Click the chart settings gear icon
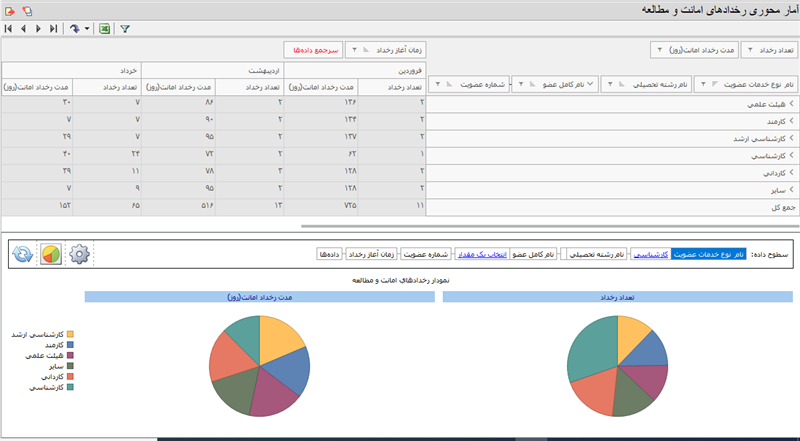This screenshot has width=800, height=441. [80, 254]
